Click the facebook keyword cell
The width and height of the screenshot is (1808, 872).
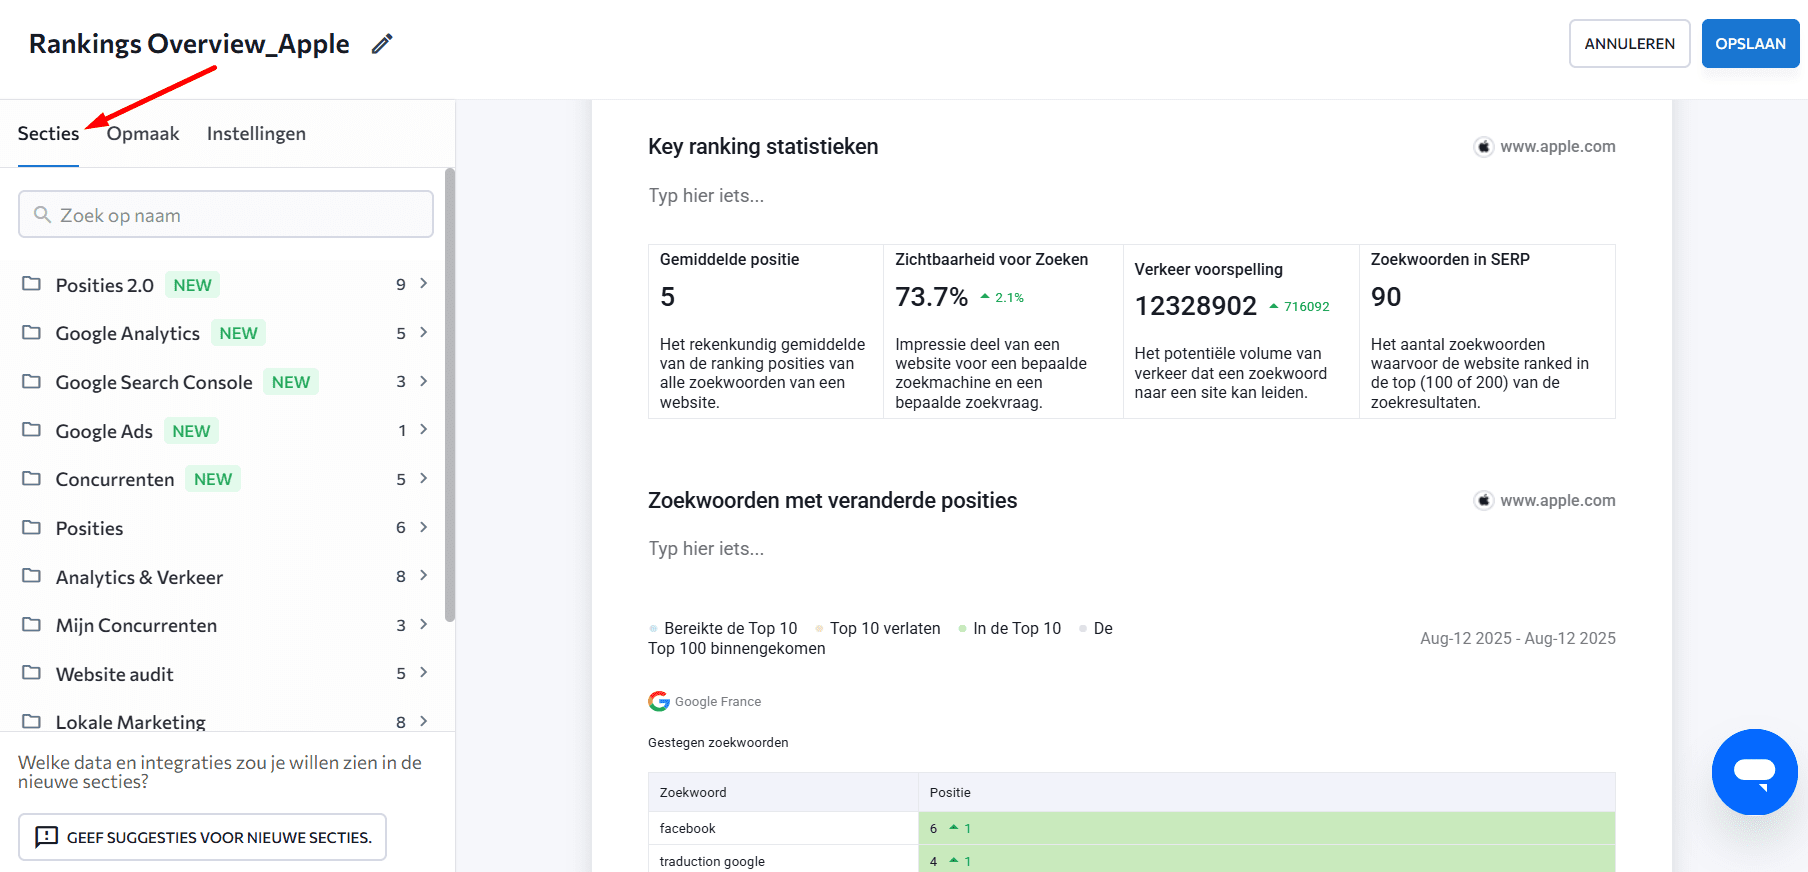pos(784,828)
